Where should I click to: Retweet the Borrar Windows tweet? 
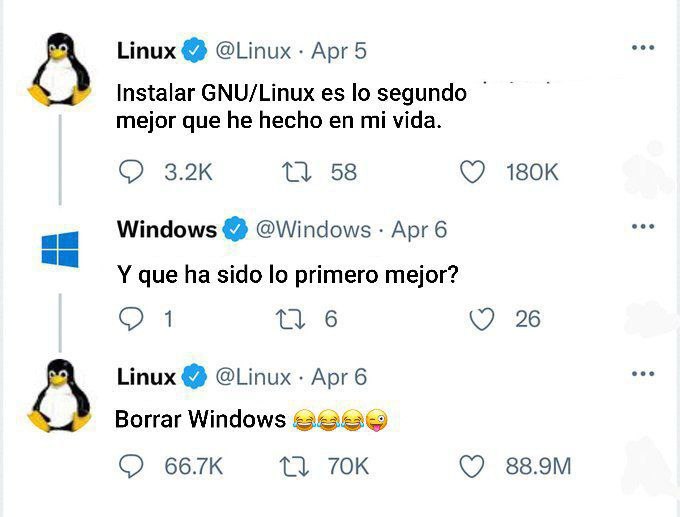coord(294,467)
